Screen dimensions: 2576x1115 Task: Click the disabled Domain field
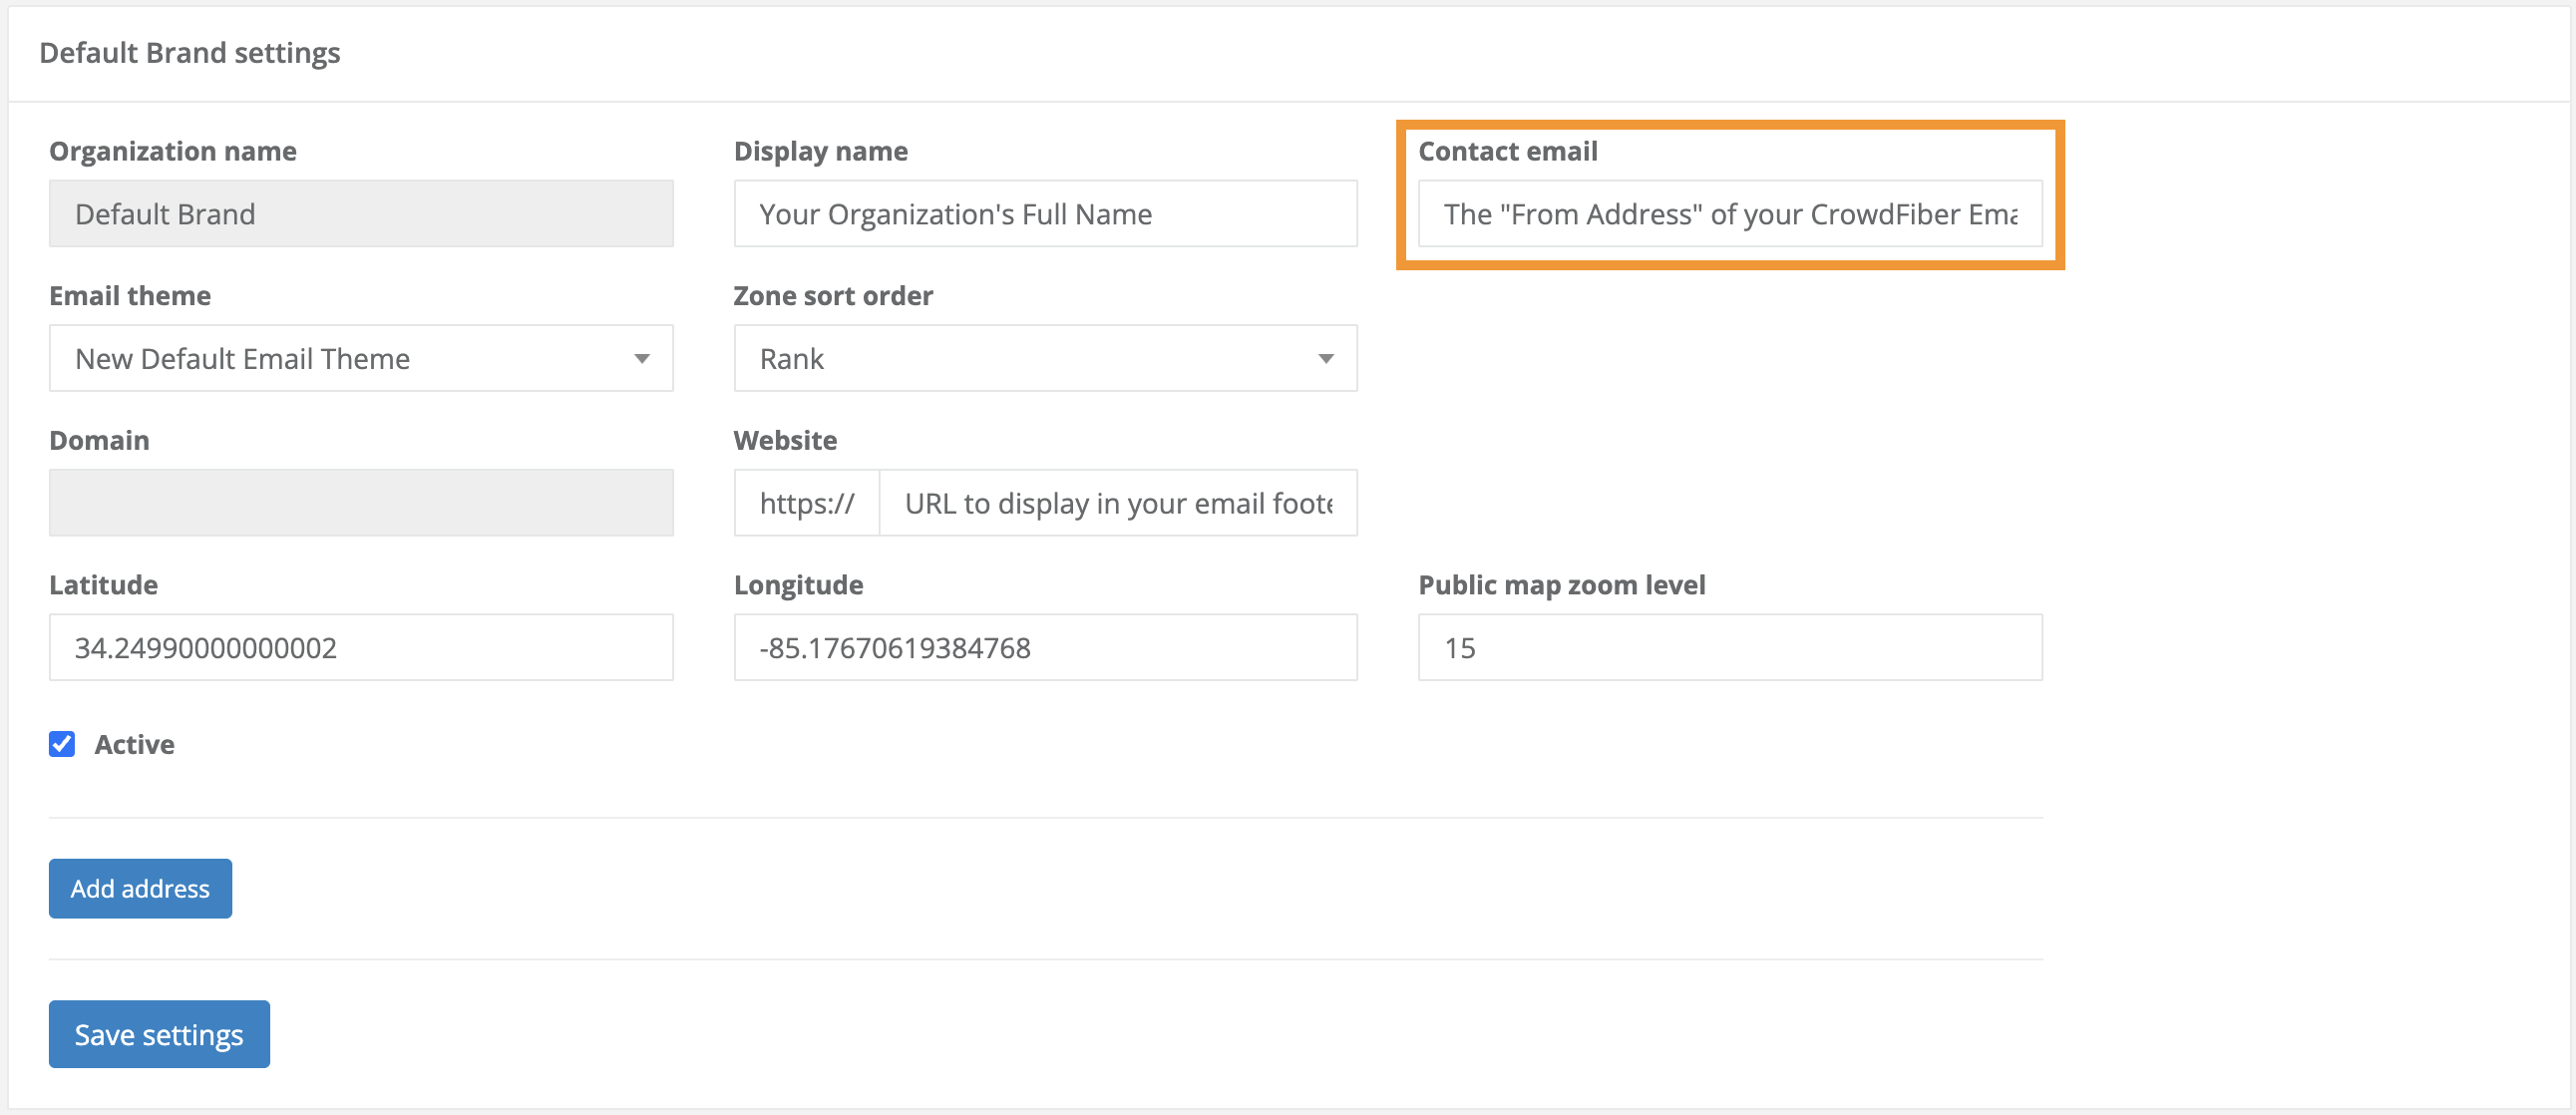point(361,503)
